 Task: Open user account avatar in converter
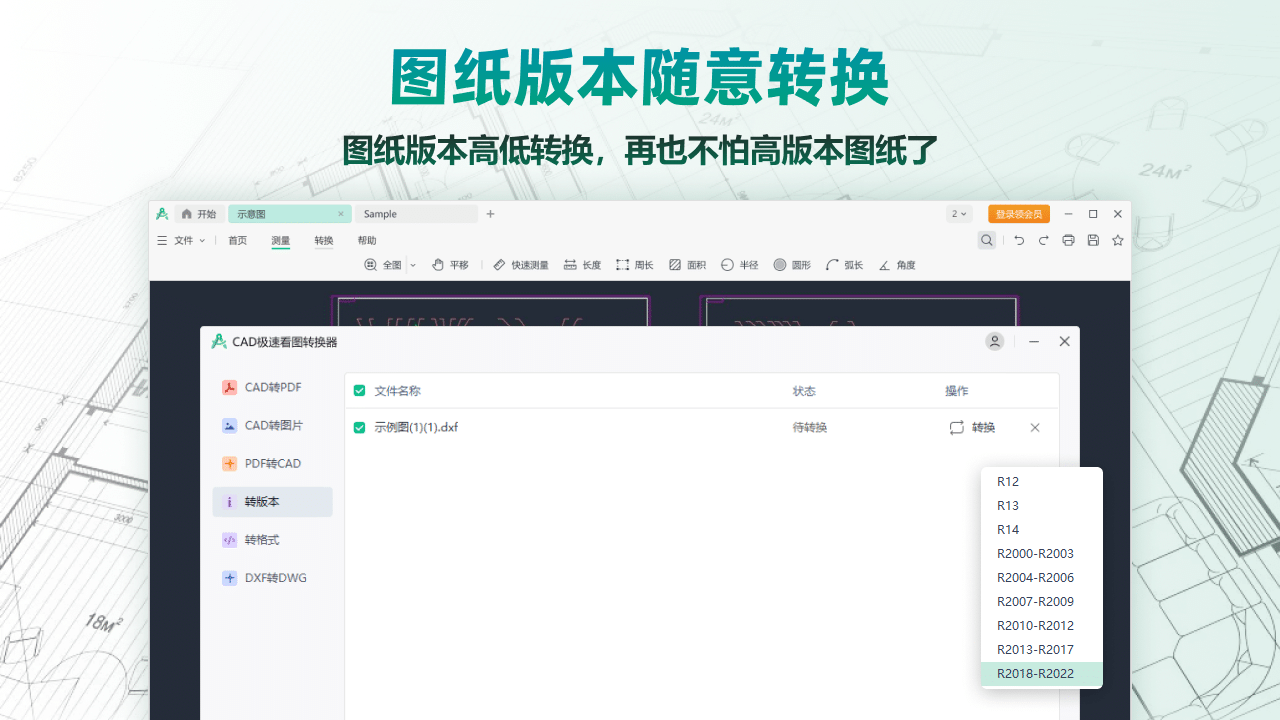(995, 341)
